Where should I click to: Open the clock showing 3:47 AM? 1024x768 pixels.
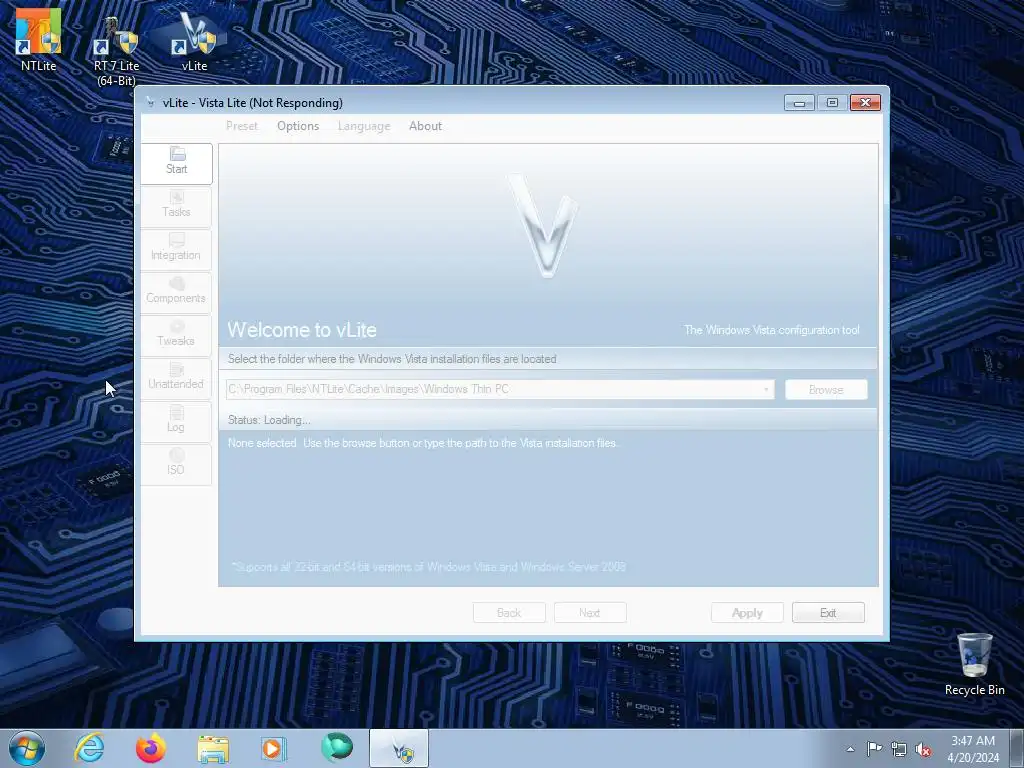click(973, 749)
